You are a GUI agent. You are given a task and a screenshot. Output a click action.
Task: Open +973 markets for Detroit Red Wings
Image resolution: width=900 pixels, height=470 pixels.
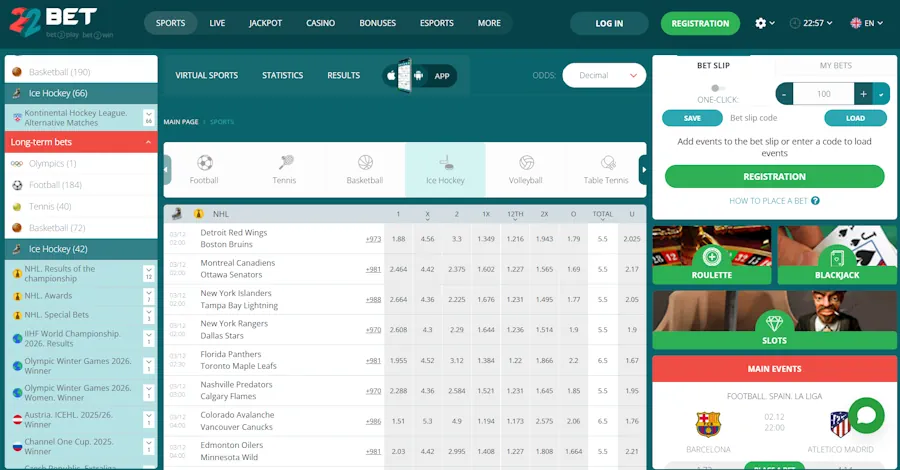tap(373, 239)
